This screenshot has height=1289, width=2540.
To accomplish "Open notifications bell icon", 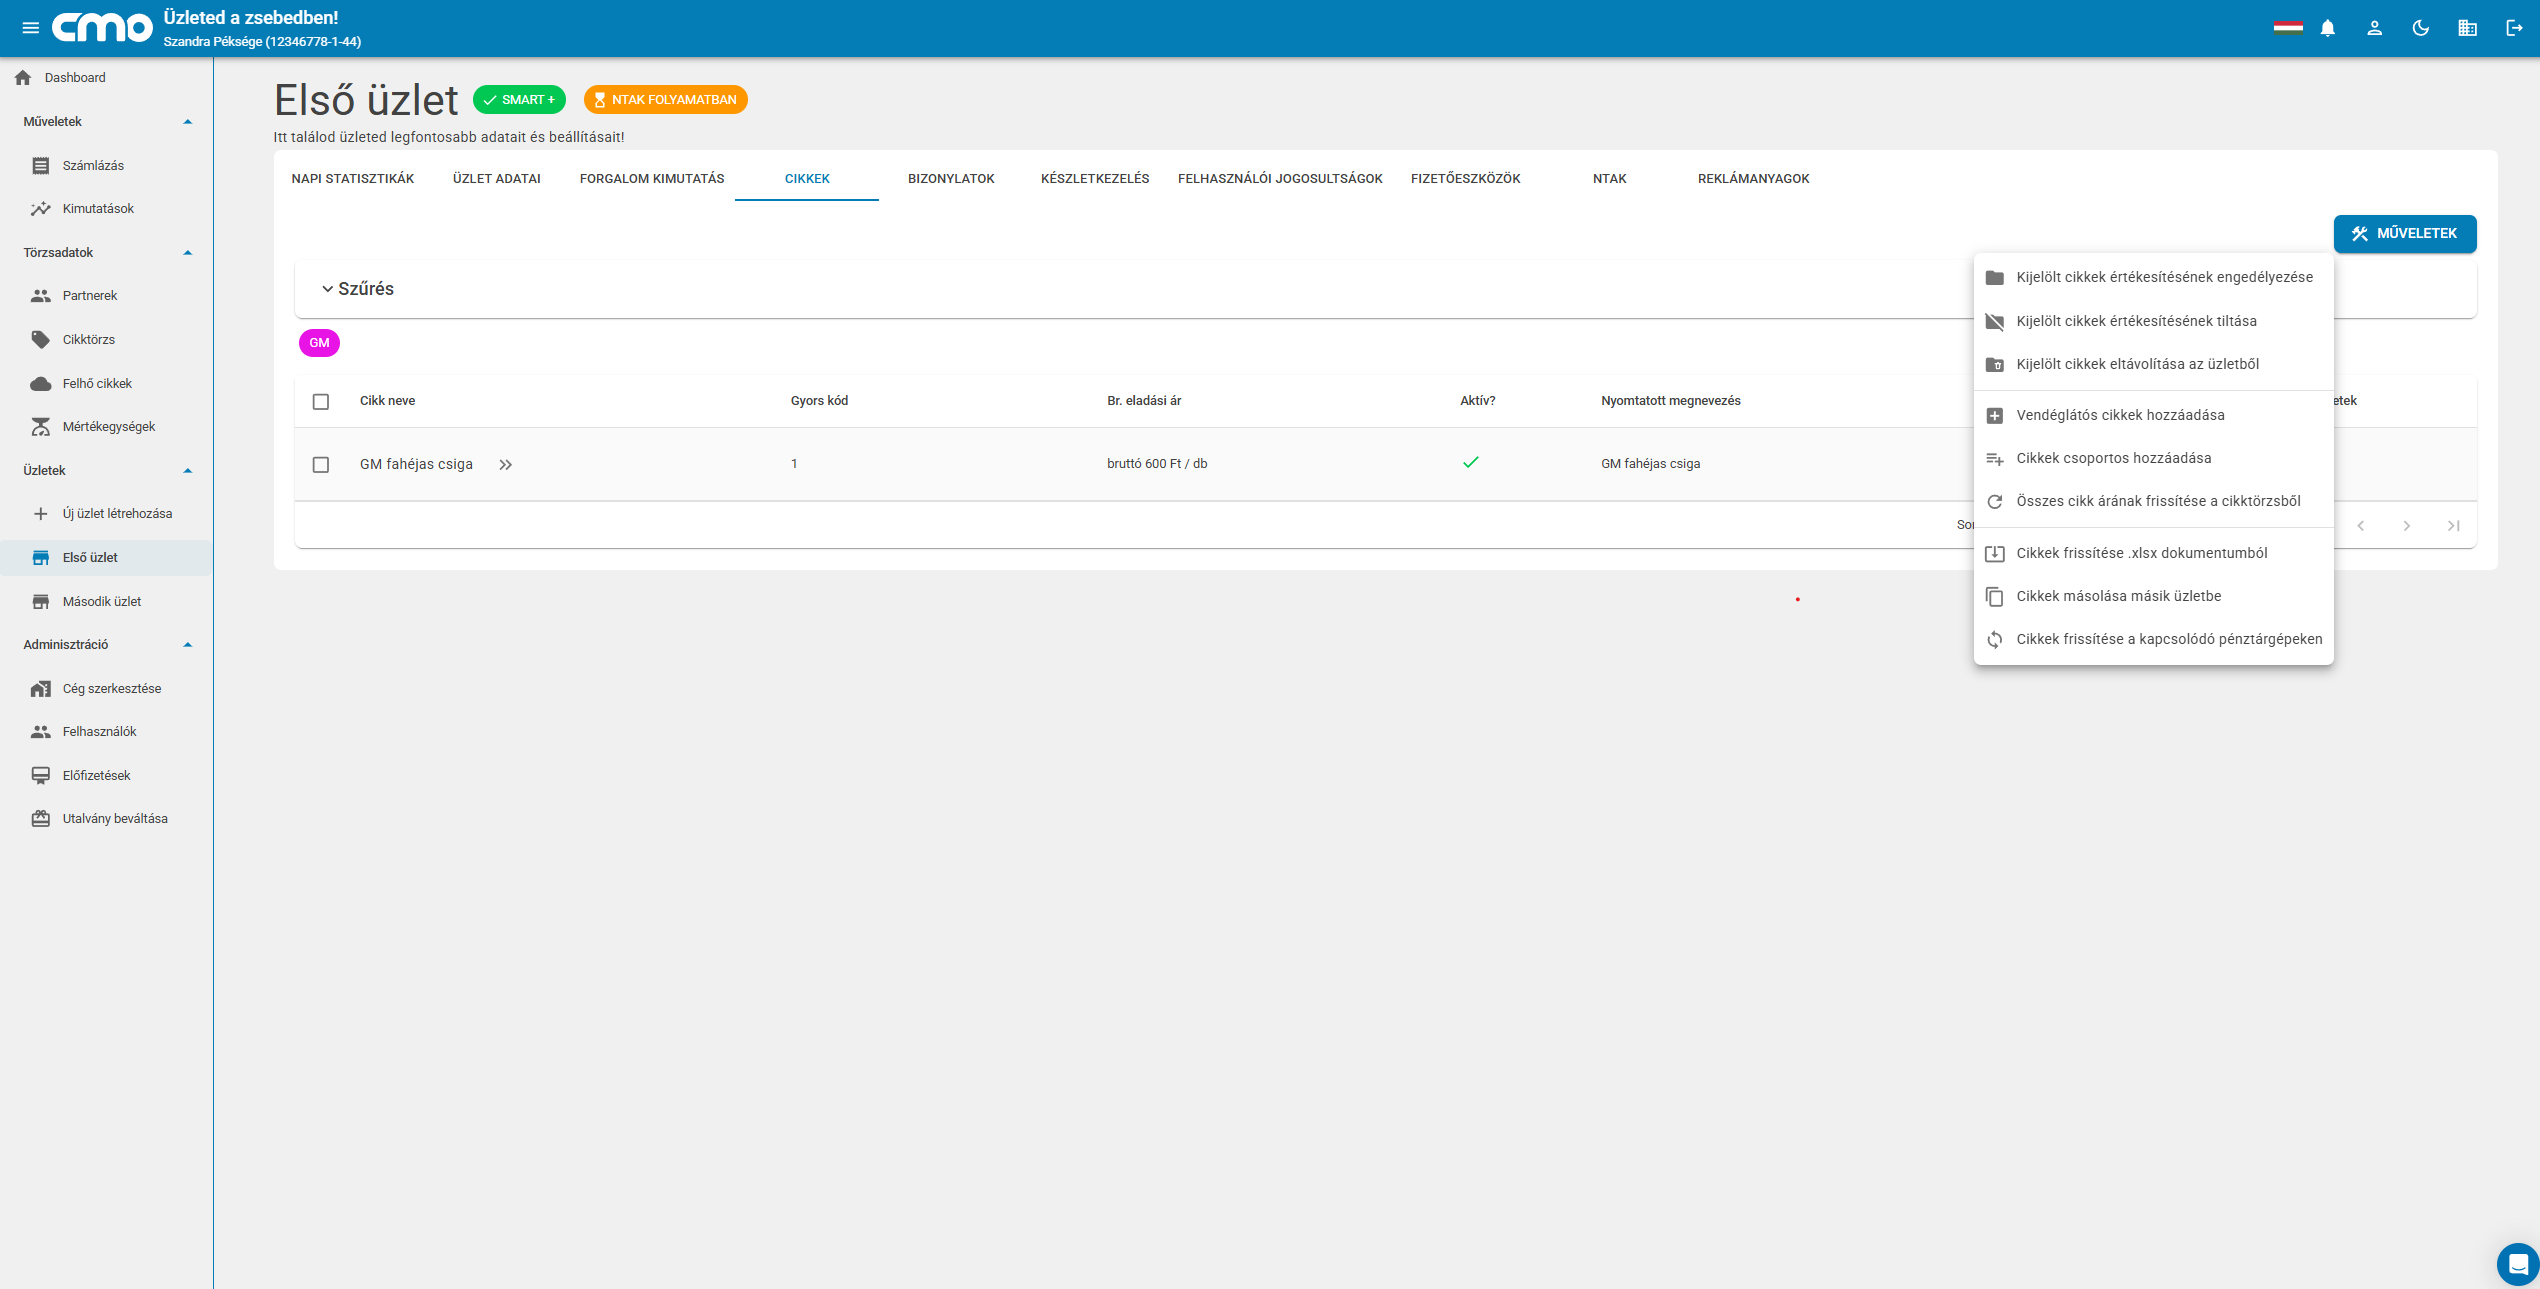I will 2328,28.
